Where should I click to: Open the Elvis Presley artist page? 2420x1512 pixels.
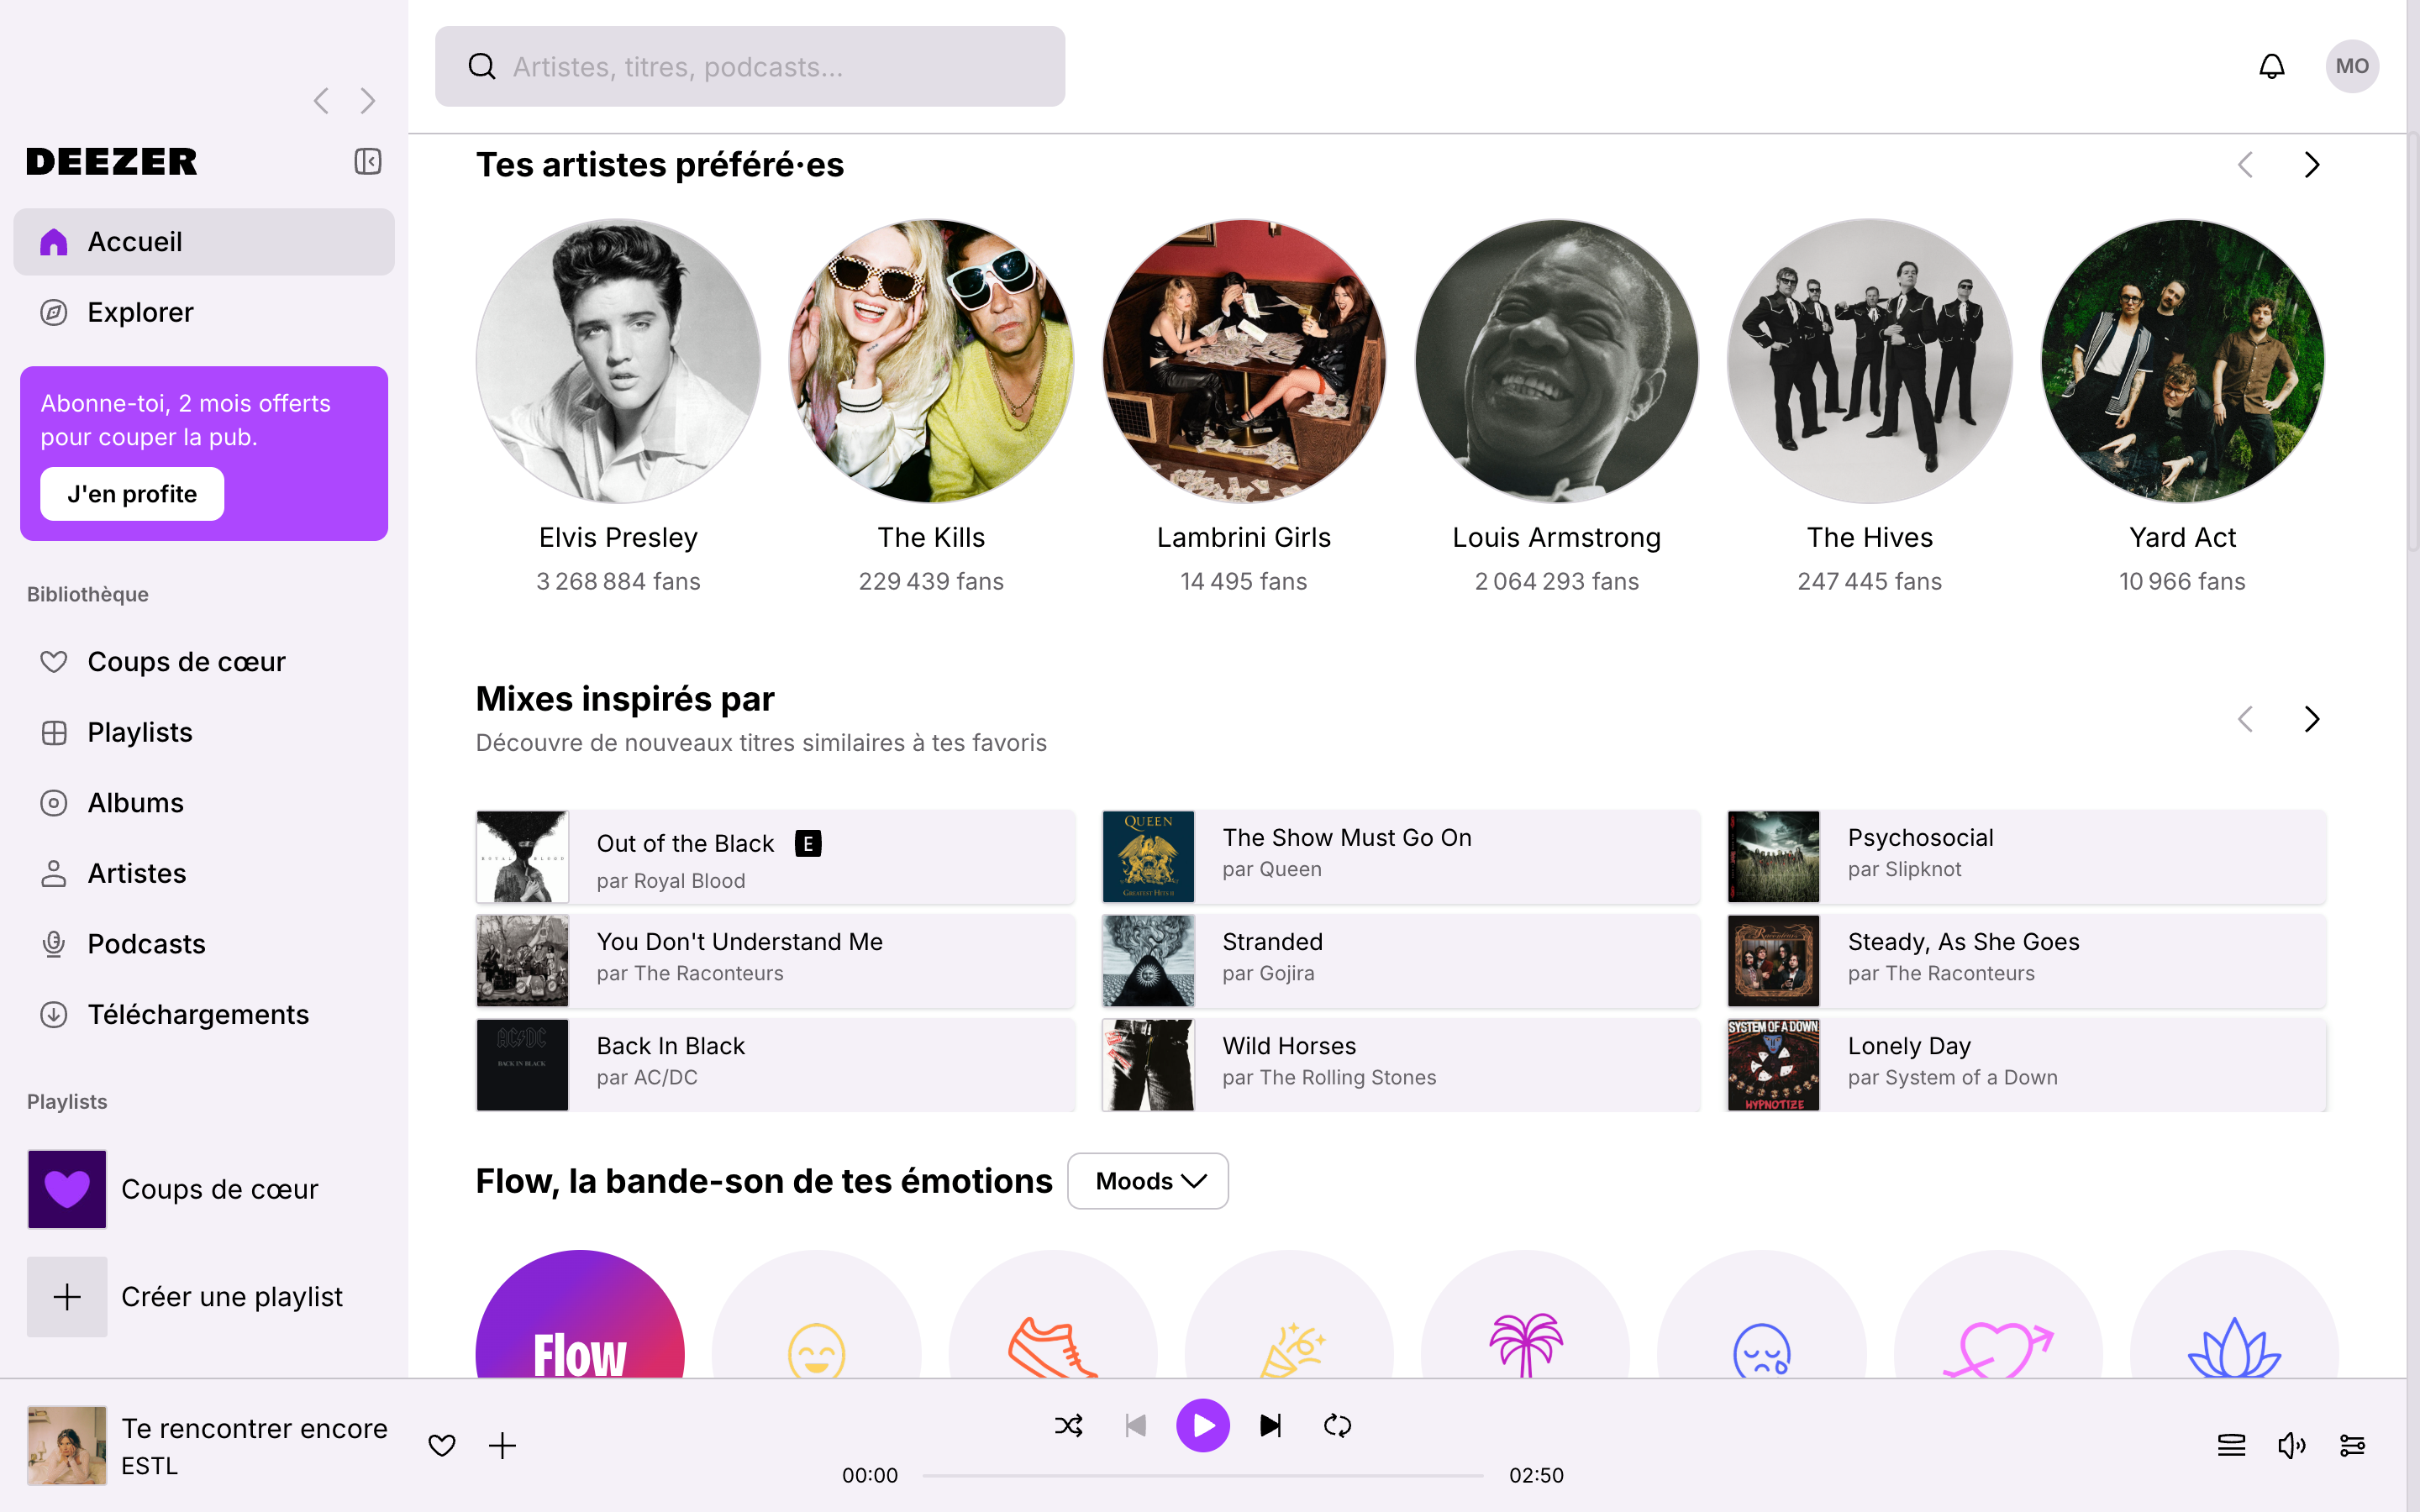point(618,361)
